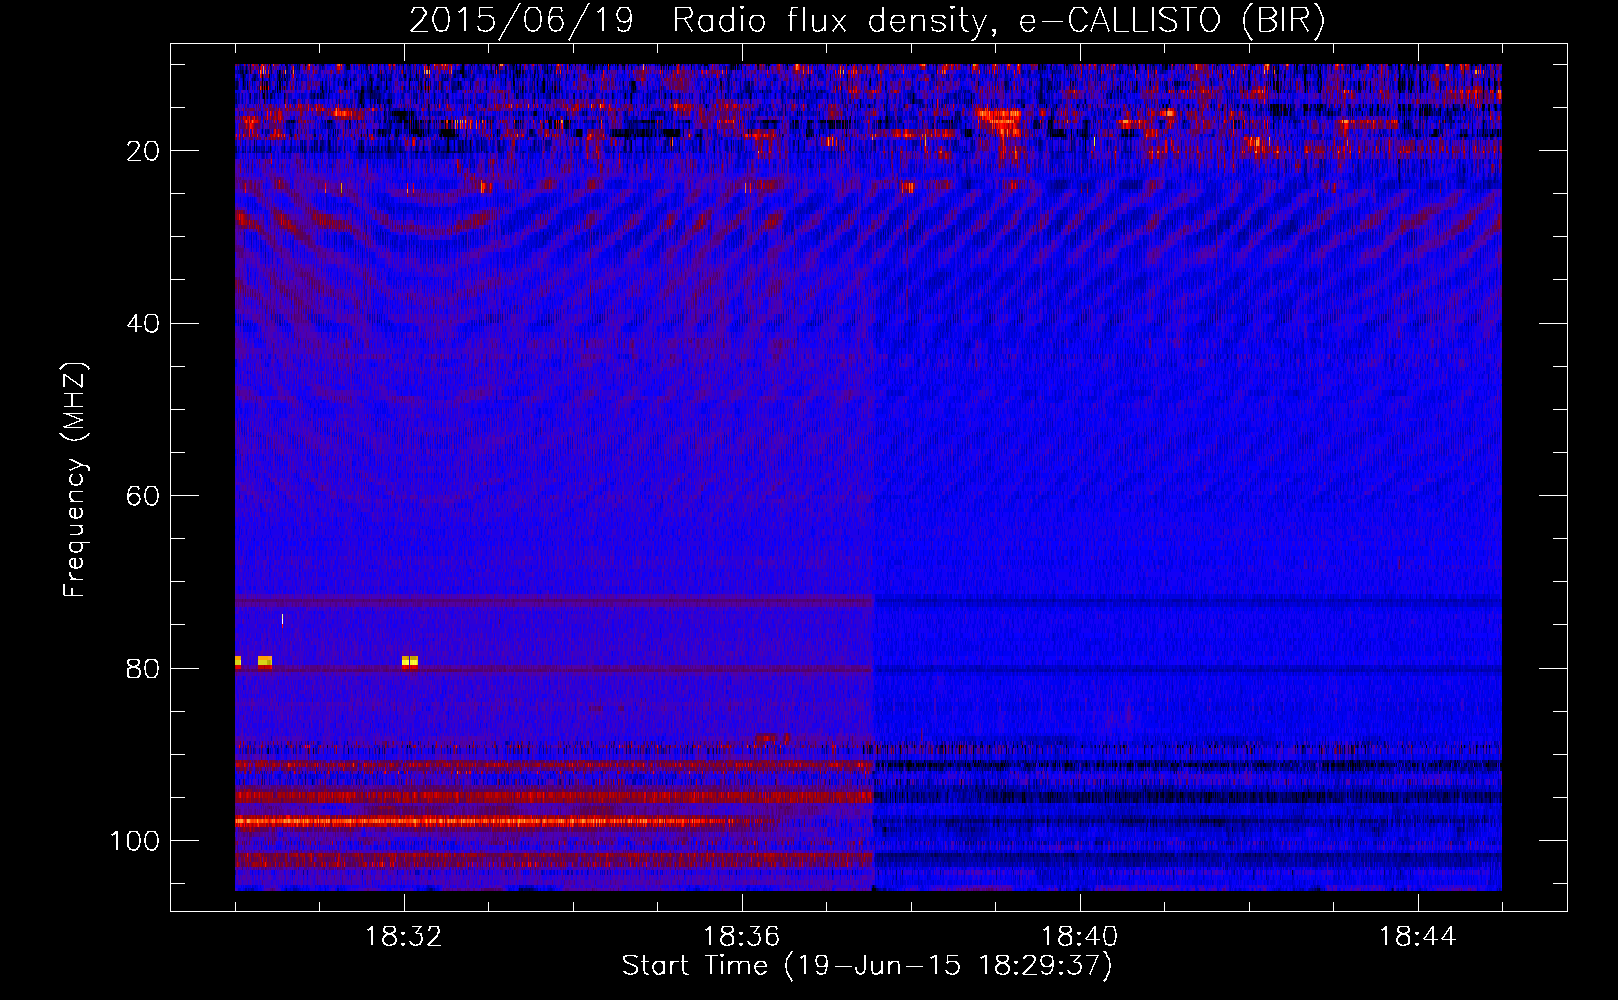Viewport: 1618px width, 1000px height.
Task: Click the '60' frequency tick label
Action: click(x=143, y=496)
